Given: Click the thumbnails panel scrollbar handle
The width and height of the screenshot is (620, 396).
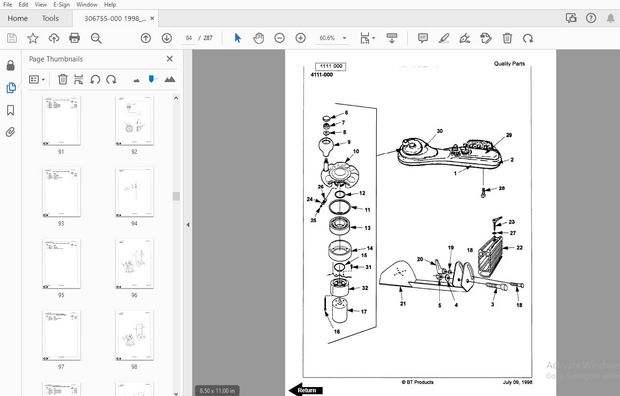Looking at the screenshot, I should point(176,196).
